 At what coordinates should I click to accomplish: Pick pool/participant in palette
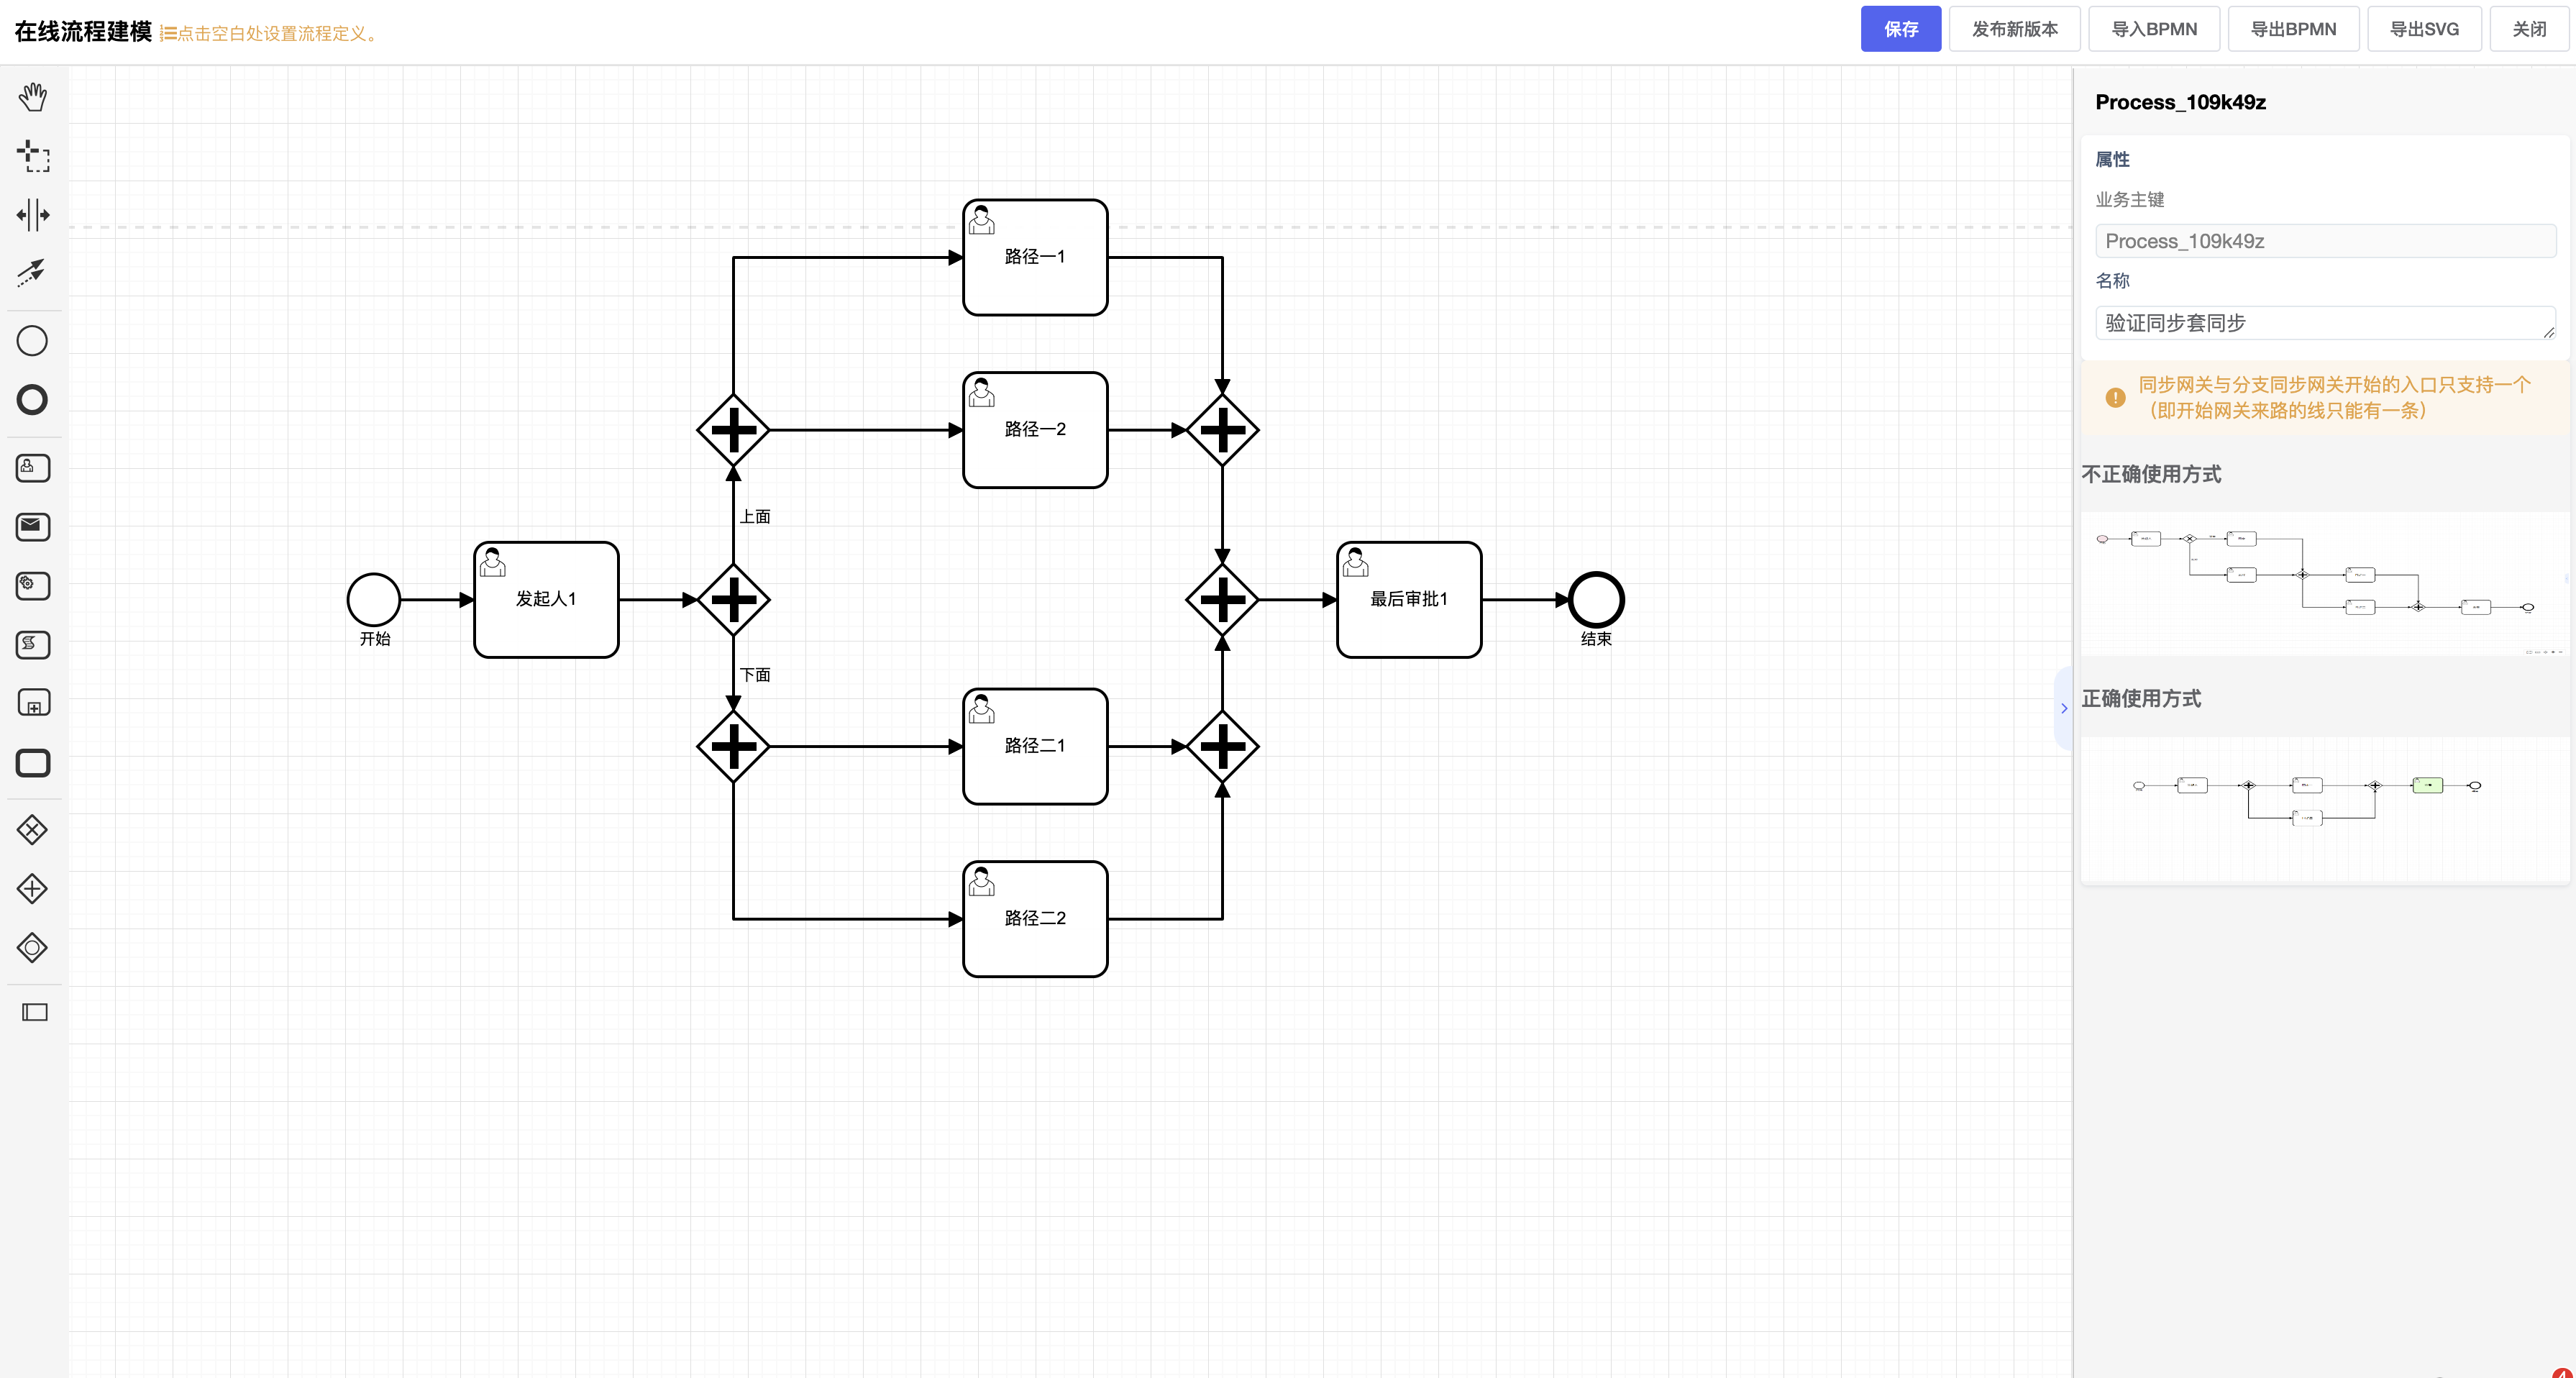(x=35, y=1013)
